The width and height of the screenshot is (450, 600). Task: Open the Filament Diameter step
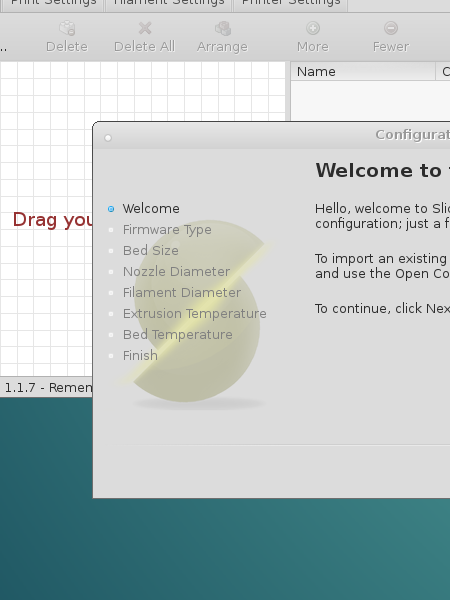click(182, 293)
